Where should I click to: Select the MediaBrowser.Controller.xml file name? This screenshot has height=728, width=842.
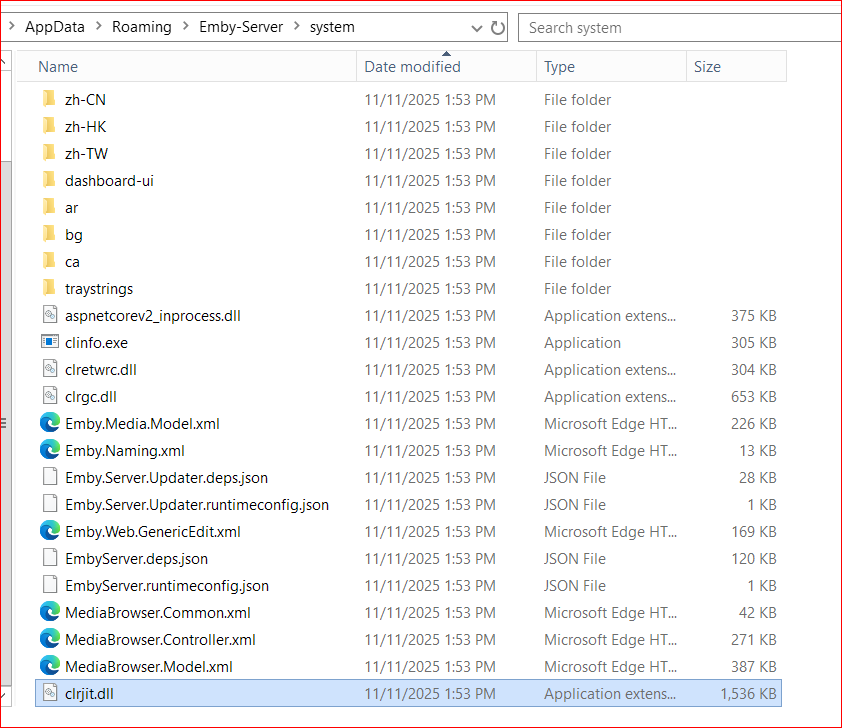pos(161,640)
